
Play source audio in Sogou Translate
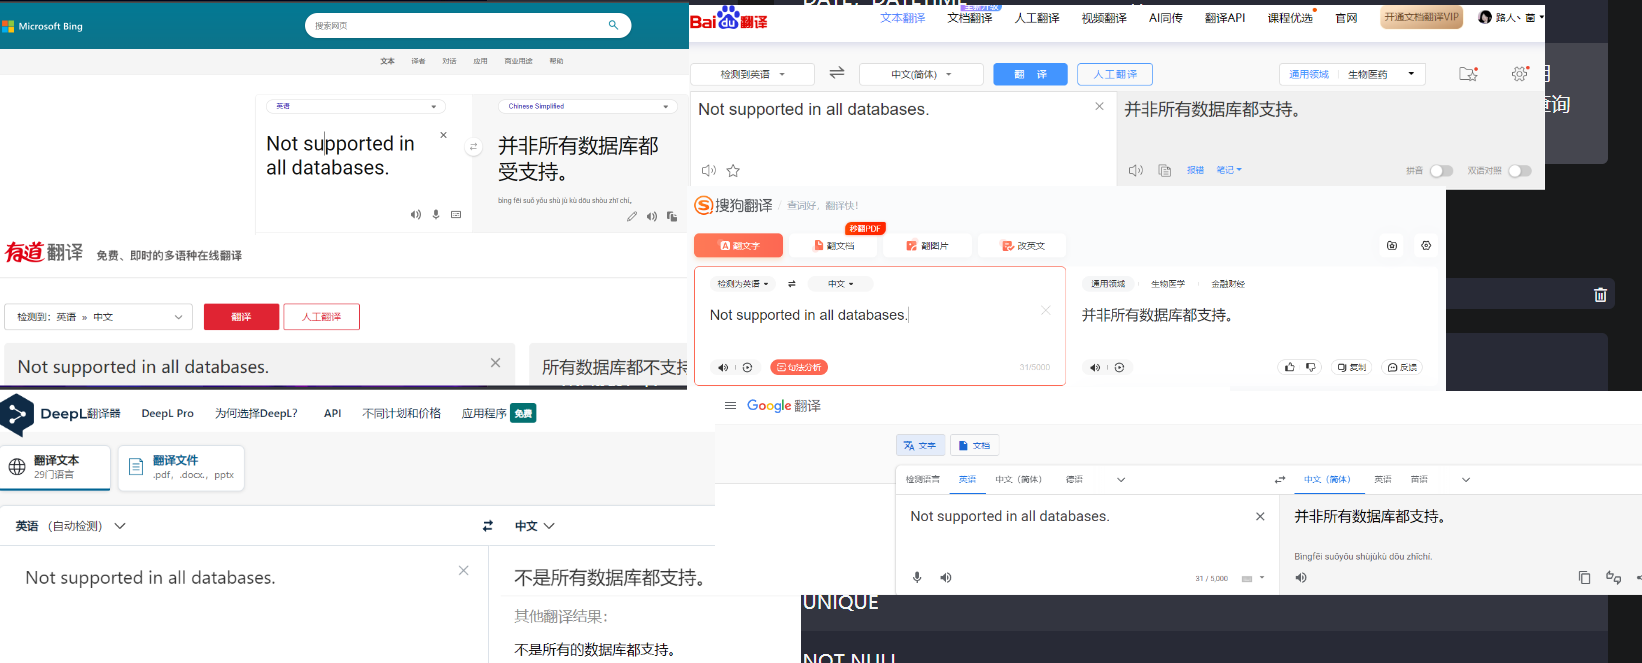point(723,368)
